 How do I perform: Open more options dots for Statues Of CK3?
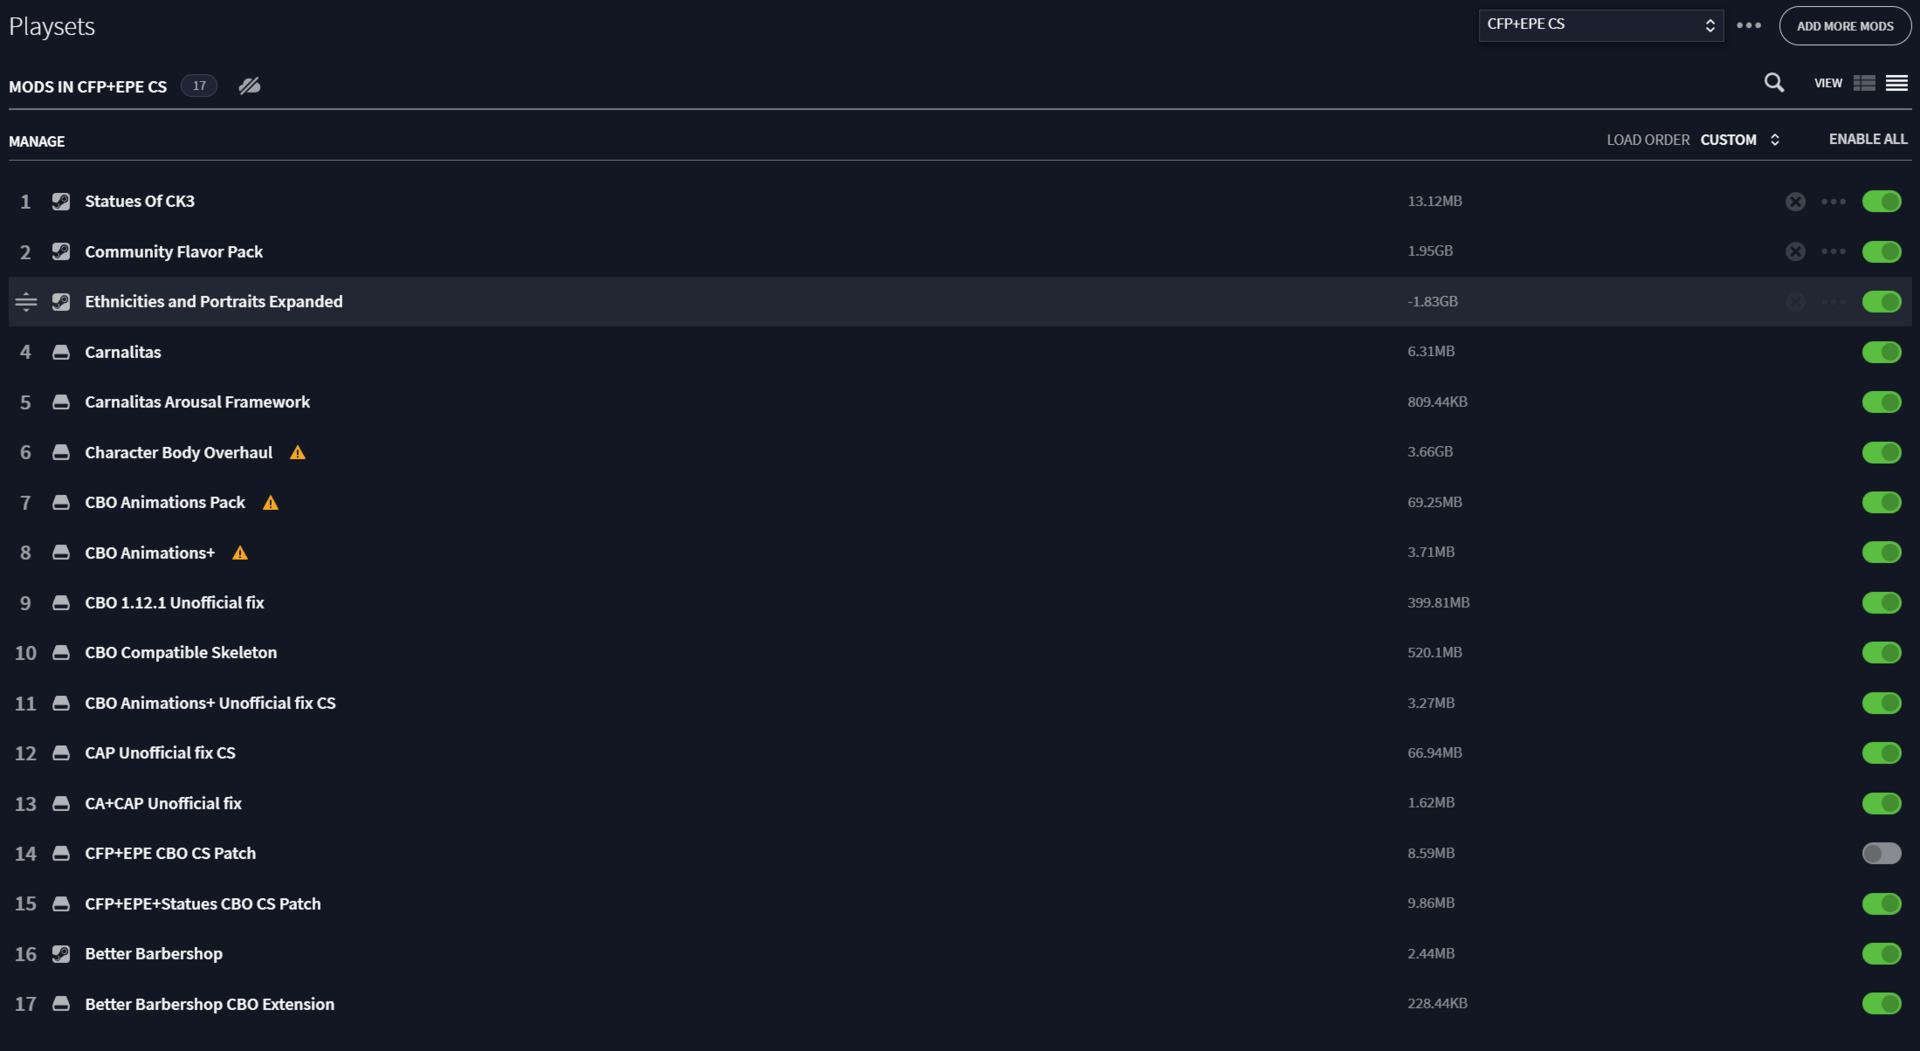click(1833, 202)
